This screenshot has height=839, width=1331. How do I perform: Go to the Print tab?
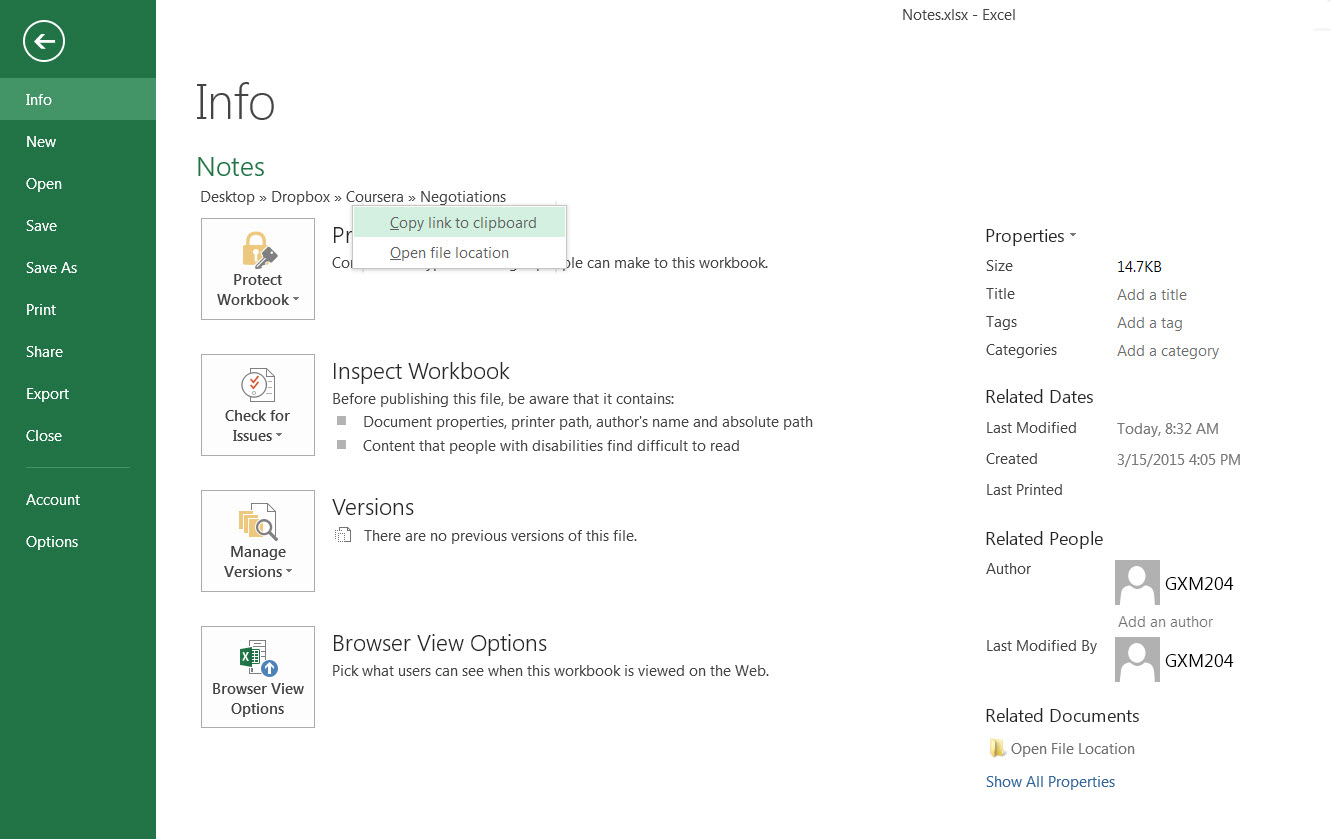coord(41,310)
